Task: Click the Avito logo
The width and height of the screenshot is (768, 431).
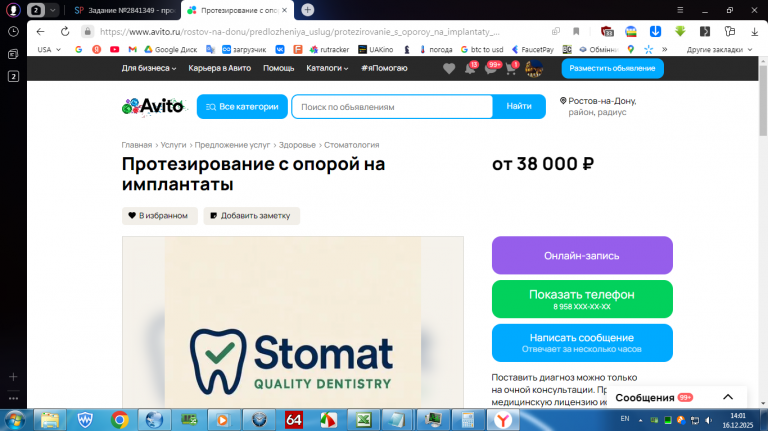Action: (x=153, y=106)
